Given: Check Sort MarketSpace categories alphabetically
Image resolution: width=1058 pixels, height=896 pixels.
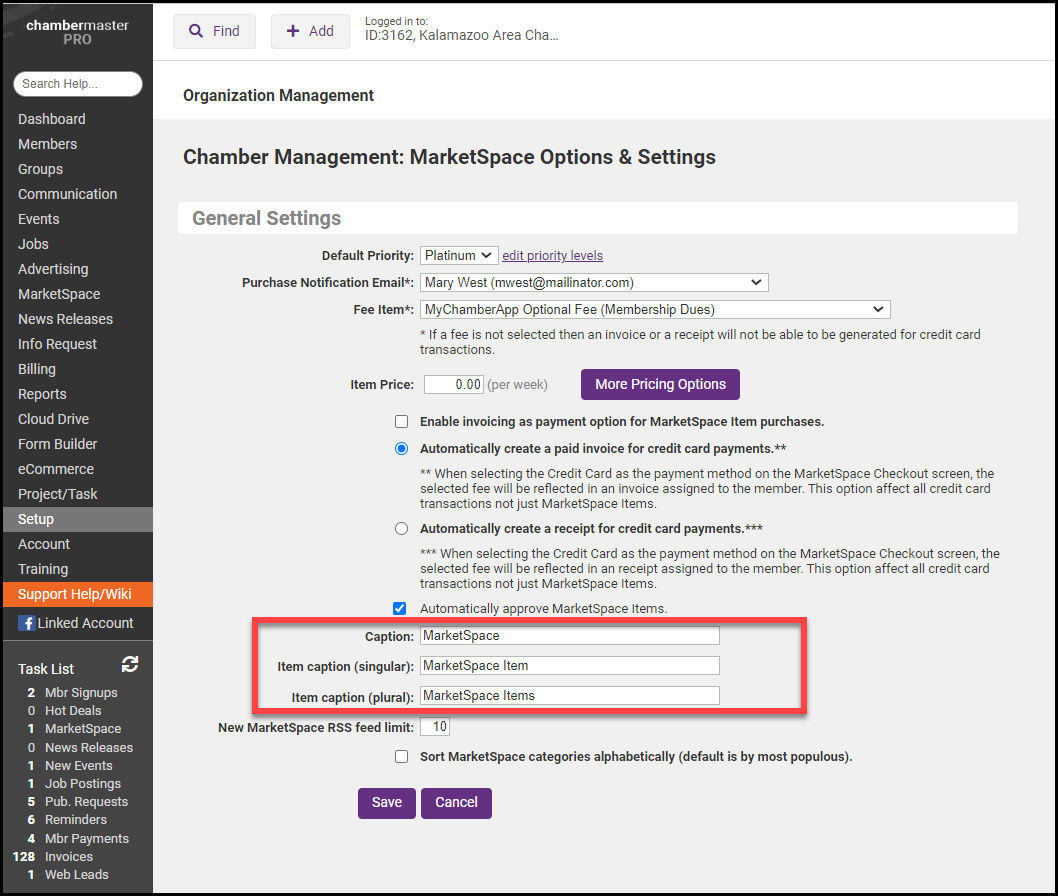Looking at the screenshot, I should [402, 757].
